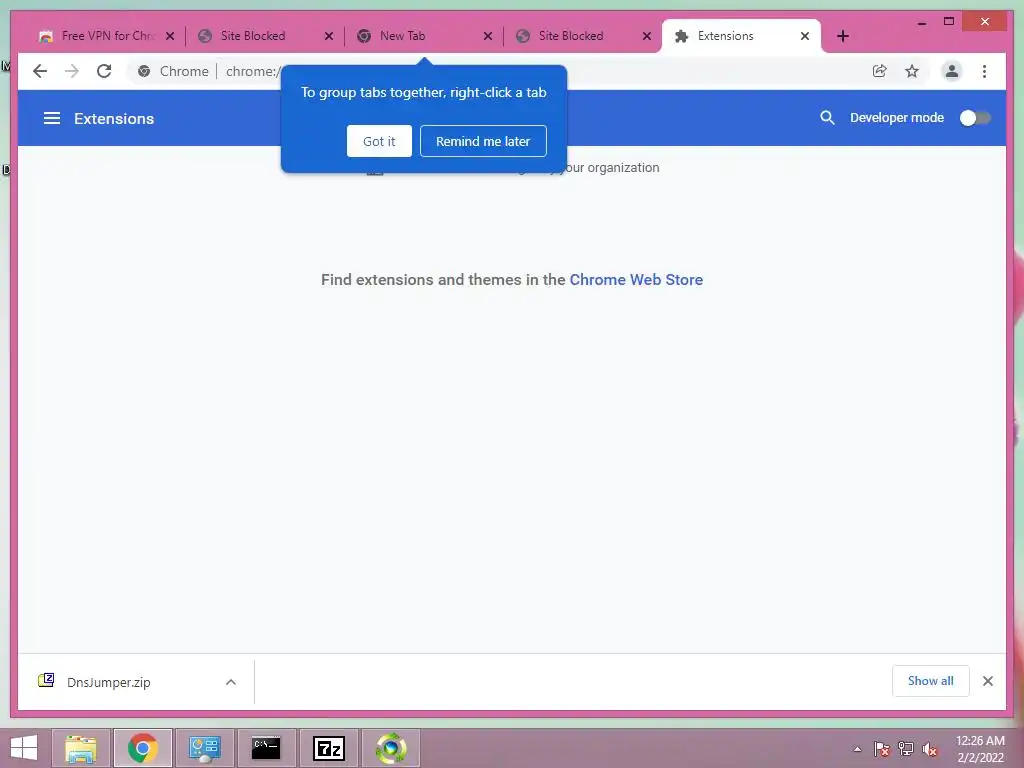Open the Extensions hamburger main menu
The width and height of the screenshot is (1024, 768).
(x=52, y=118)
